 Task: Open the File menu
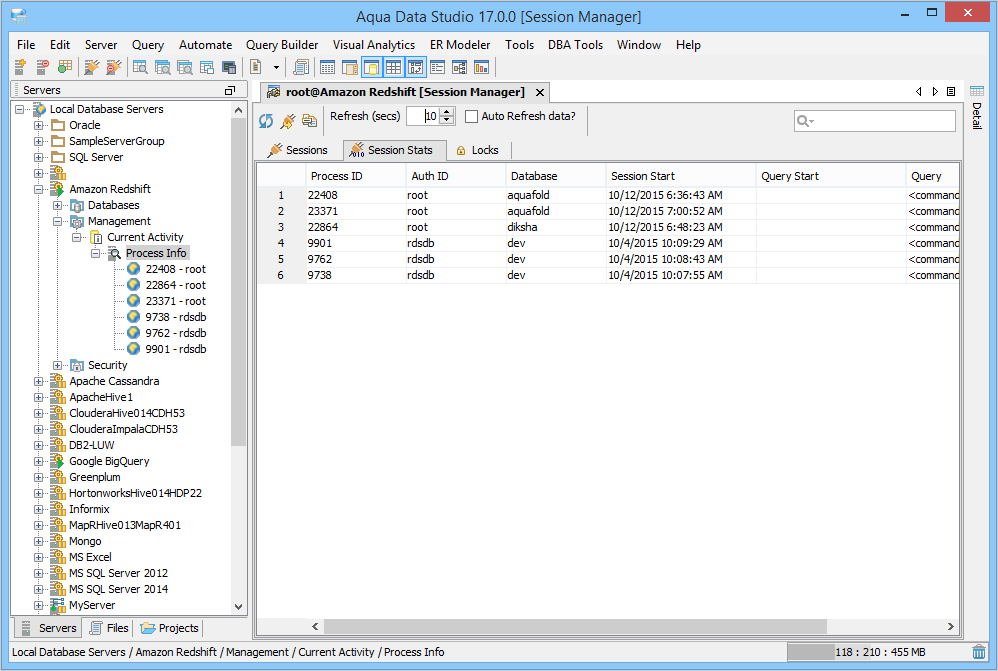[x=26, y=45]
